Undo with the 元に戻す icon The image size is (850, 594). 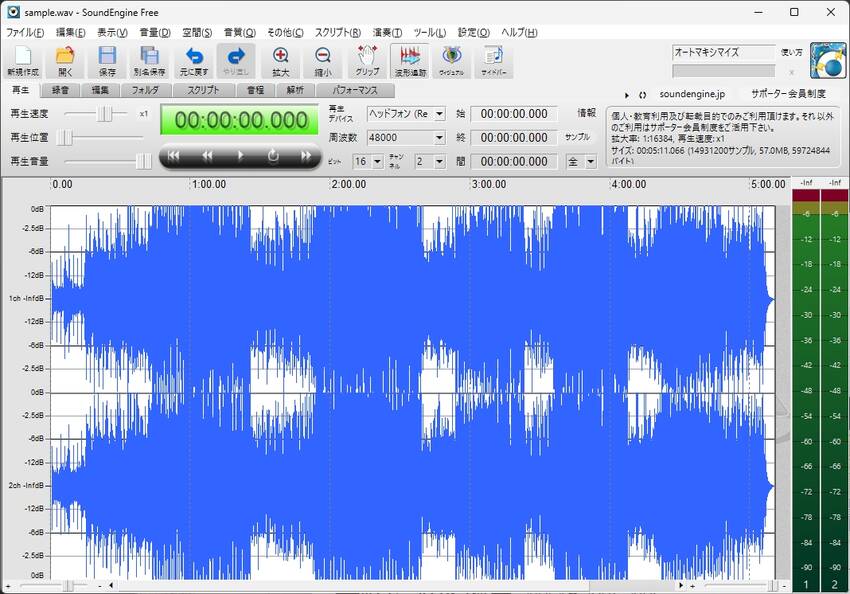coord(194,61)
